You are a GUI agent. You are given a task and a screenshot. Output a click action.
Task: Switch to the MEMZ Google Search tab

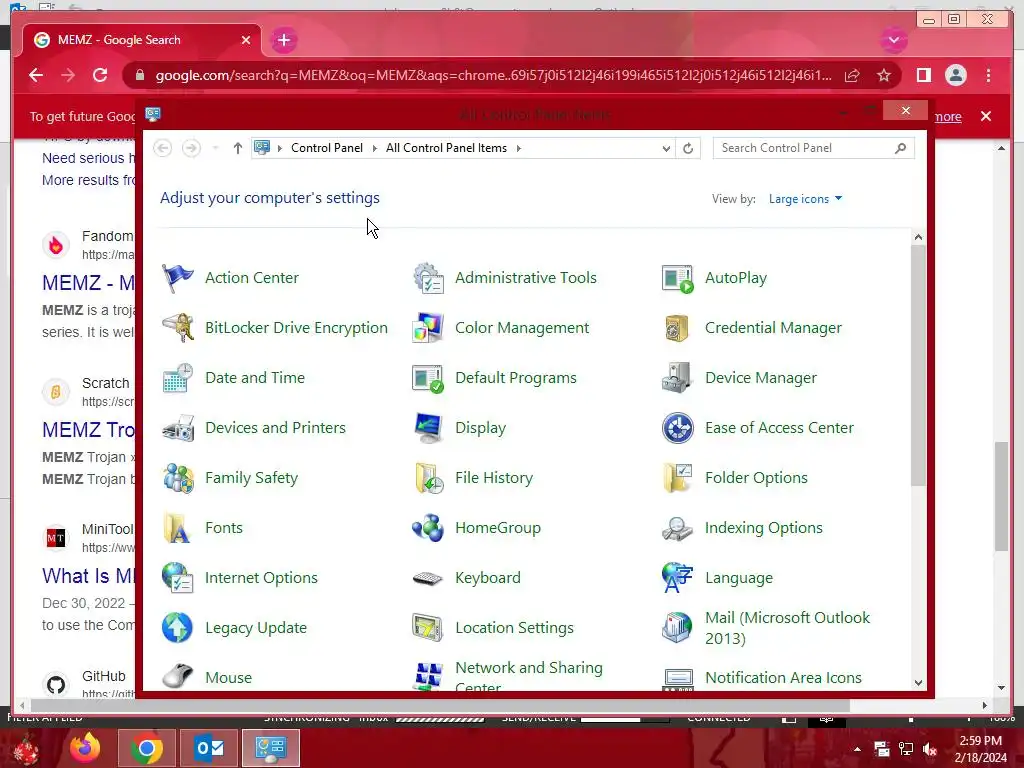pos(142,40)
